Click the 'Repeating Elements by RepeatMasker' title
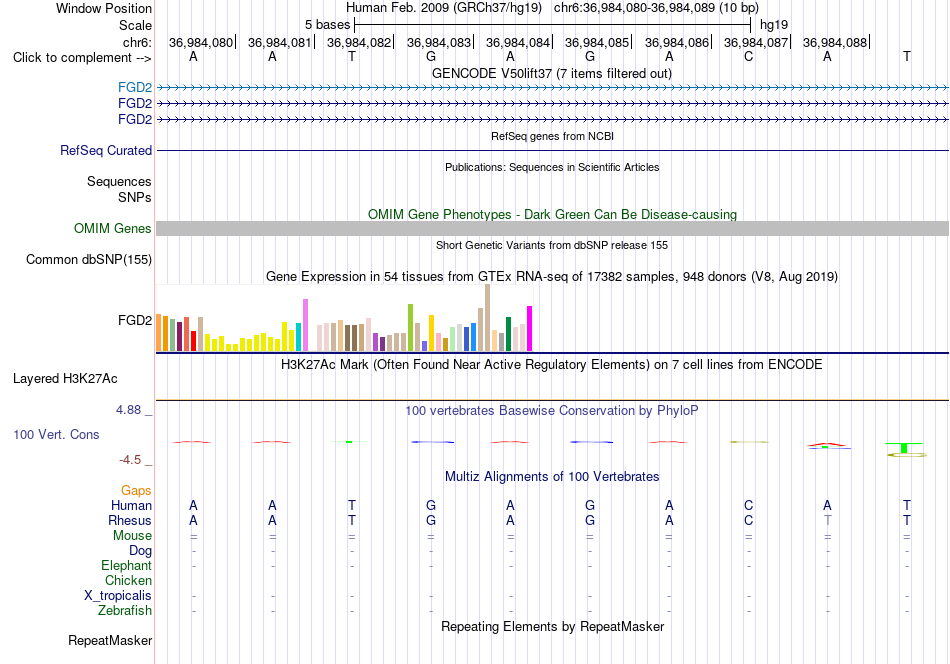 coord(552,626)
